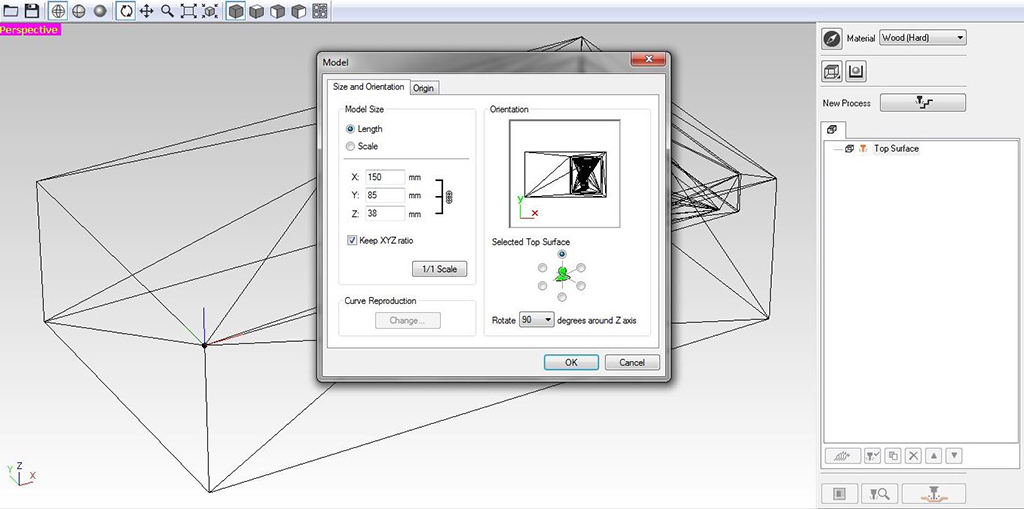Select the lower-left top surface radio button
The image size is (1024, 509).
pyautogui.click(x=542, y=286)
